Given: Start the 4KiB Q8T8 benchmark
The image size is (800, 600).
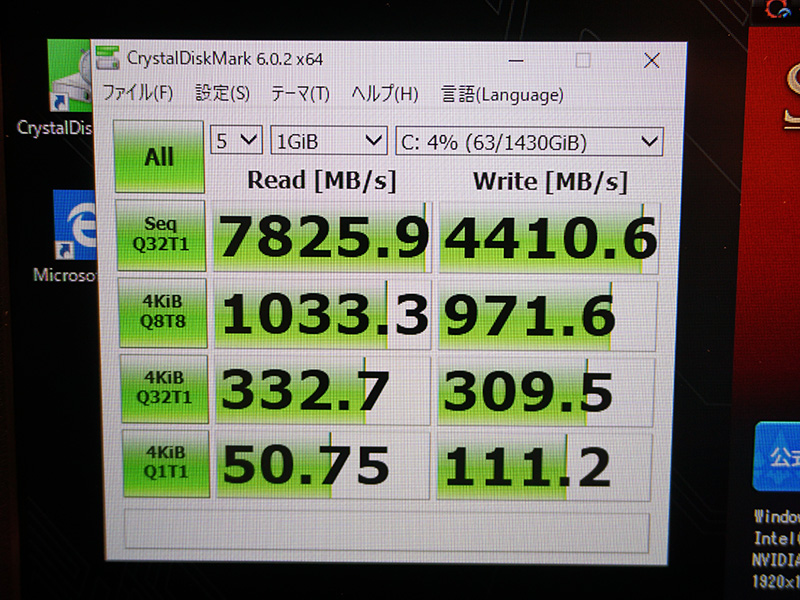Looking at the screenshot, I should (163, 312).
